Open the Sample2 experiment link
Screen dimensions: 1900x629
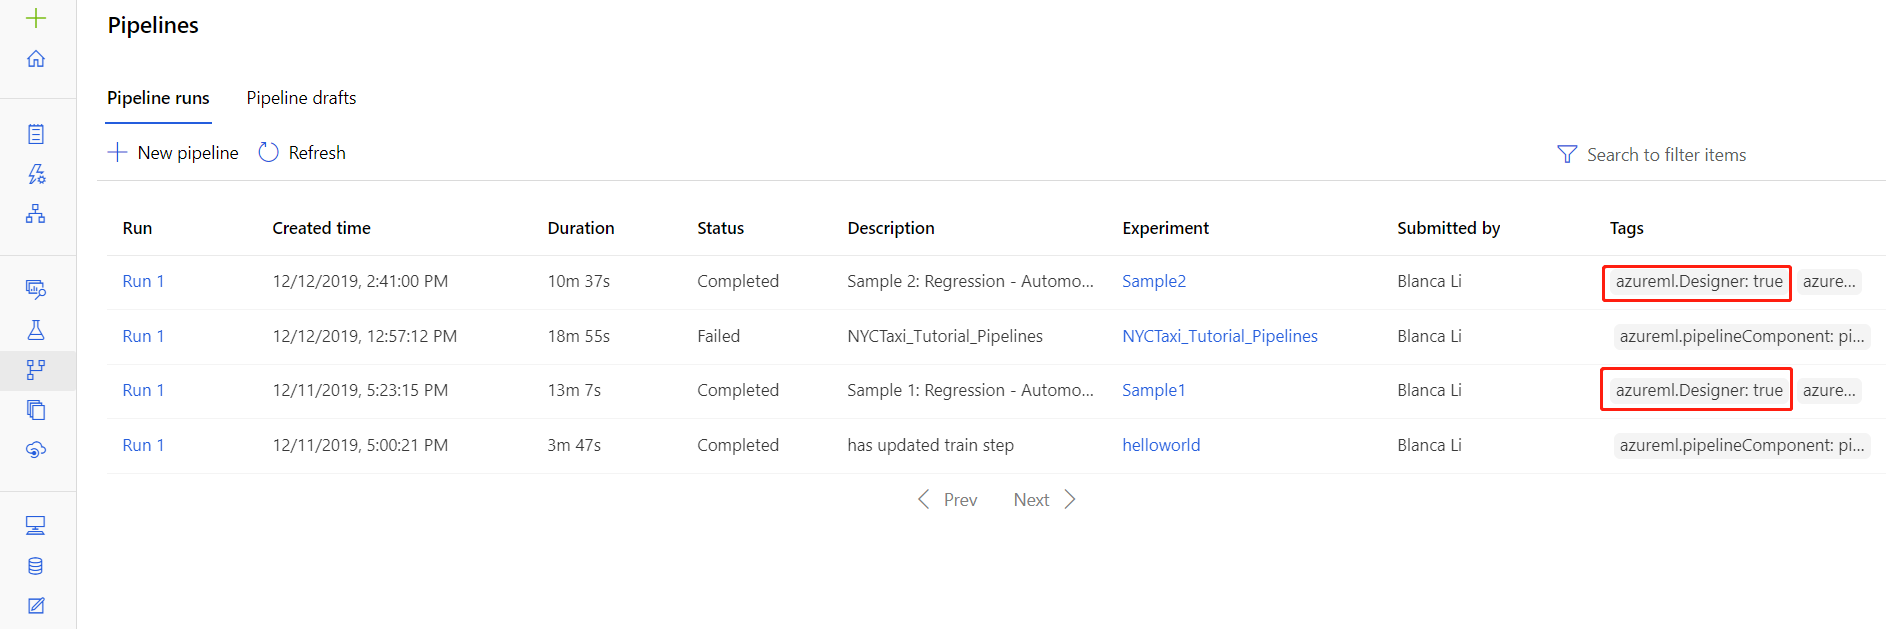pos(1153,282)
